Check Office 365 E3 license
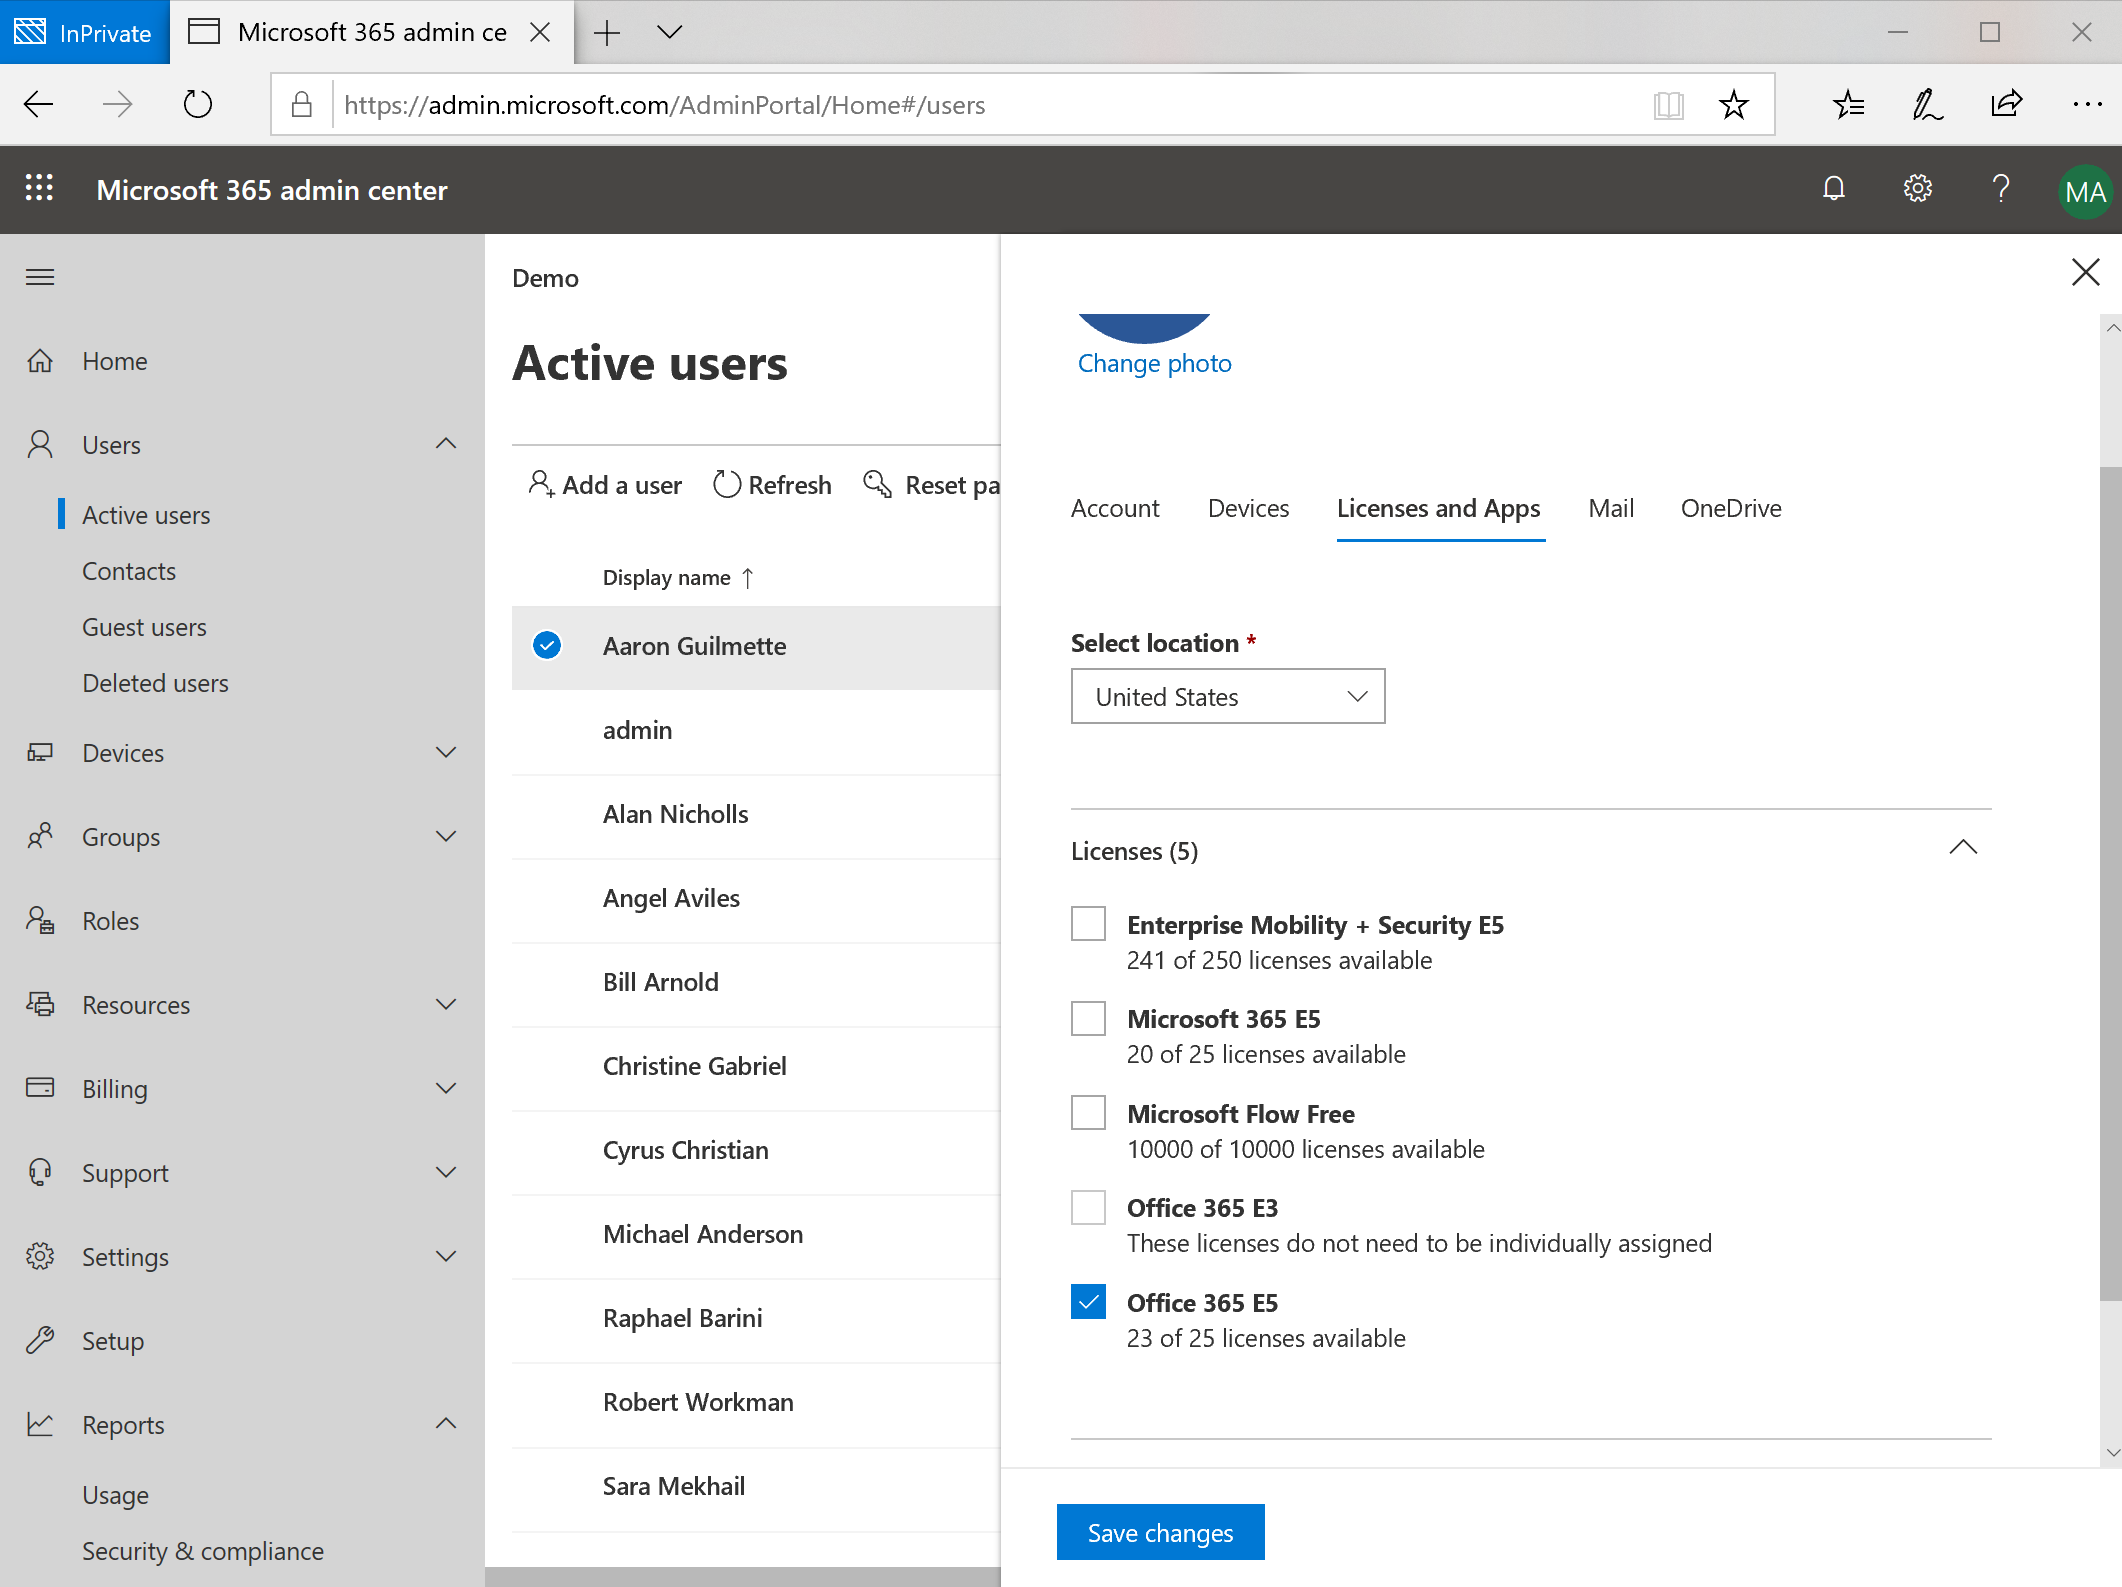 pyautogui.click(x=1088, y=1207)
